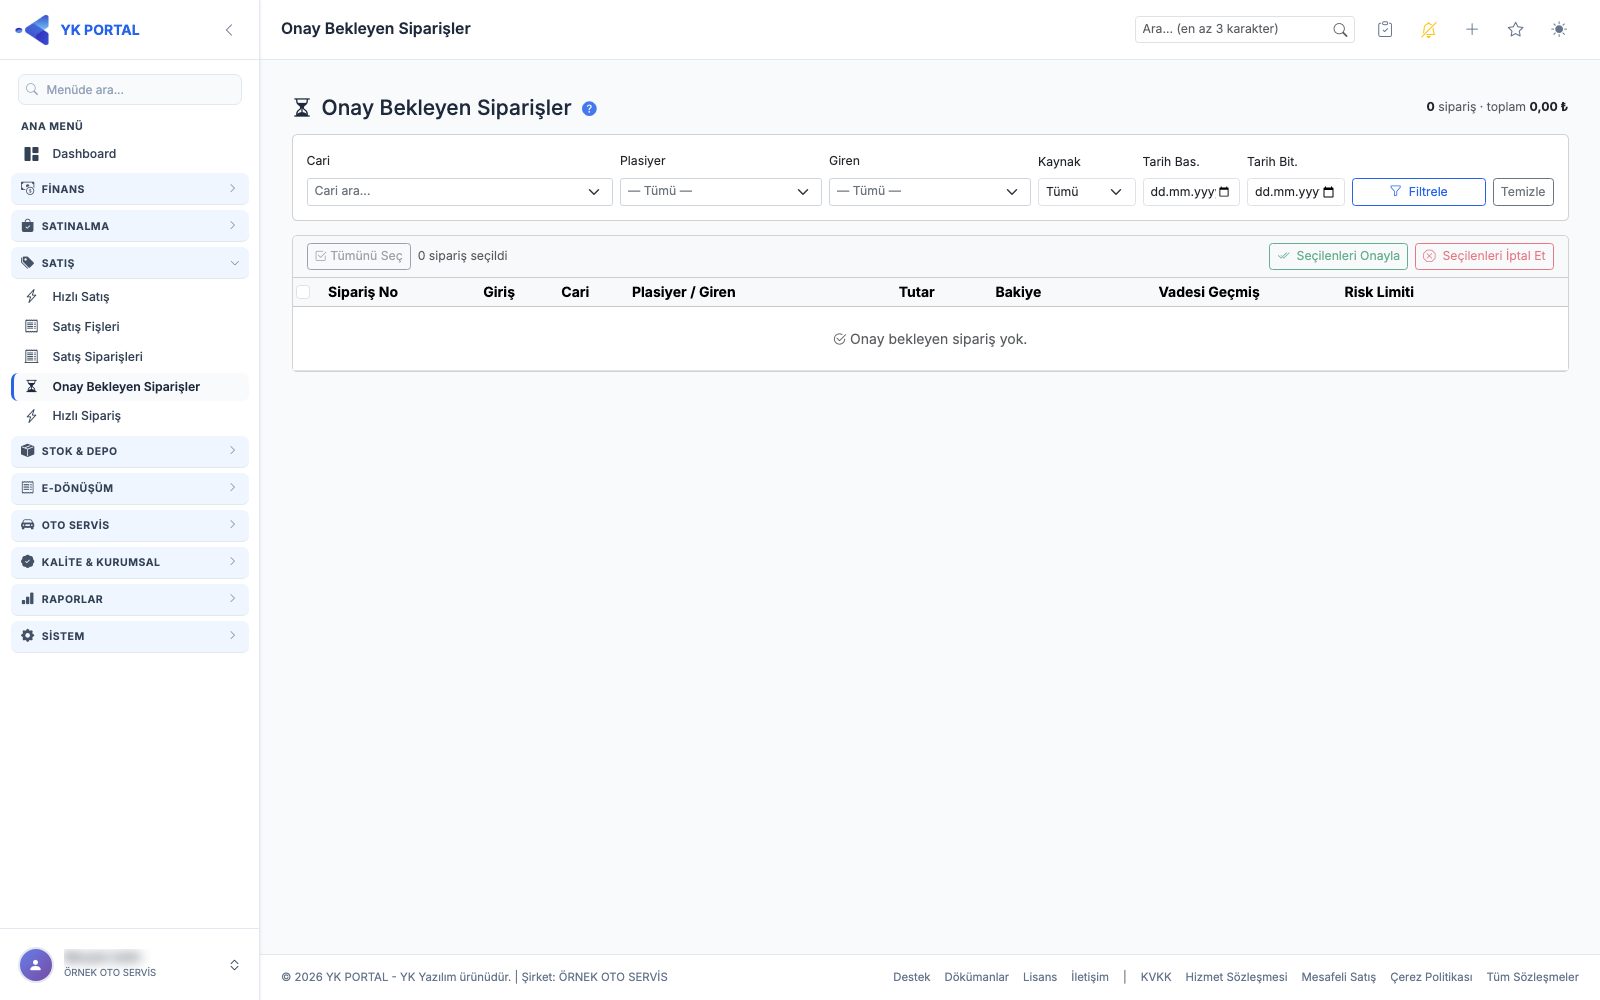Click the Temizle button
This screenshot has width=1600, height=1000.
[x=1523, y=192]
